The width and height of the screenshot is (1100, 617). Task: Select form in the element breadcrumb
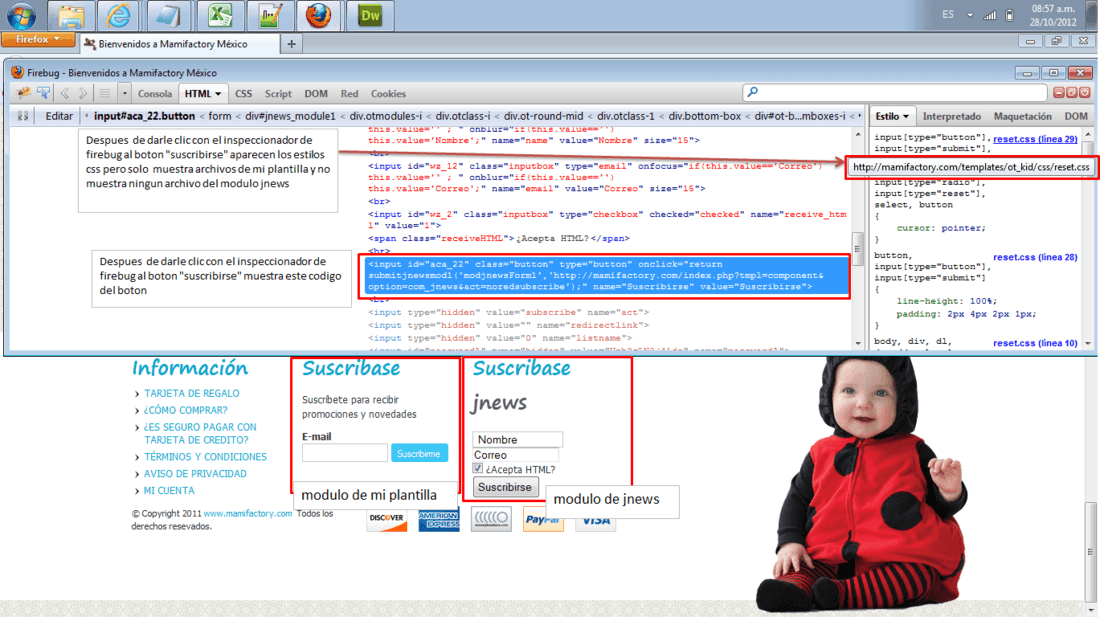[x=220, y=116]
